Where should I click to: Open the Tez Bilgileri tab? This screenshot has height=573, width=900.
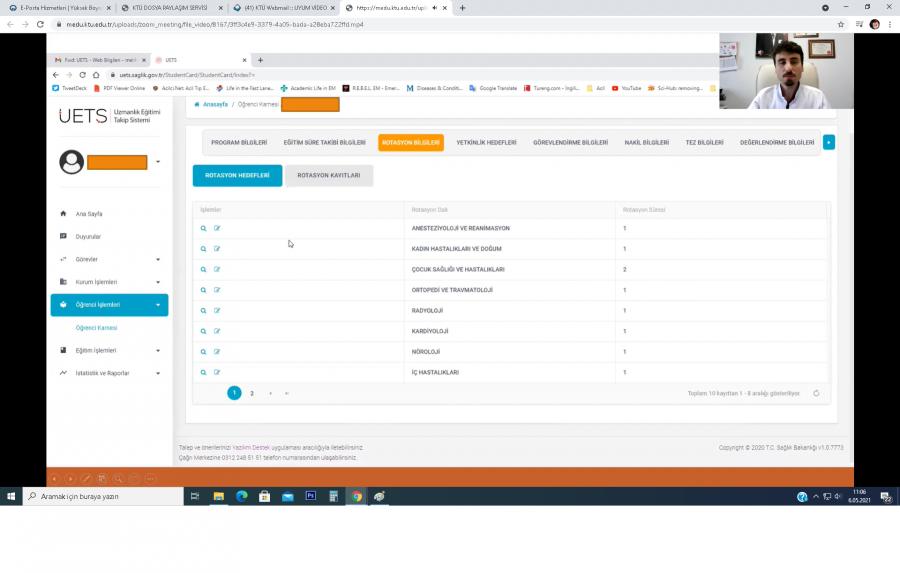tap(704, 143)
